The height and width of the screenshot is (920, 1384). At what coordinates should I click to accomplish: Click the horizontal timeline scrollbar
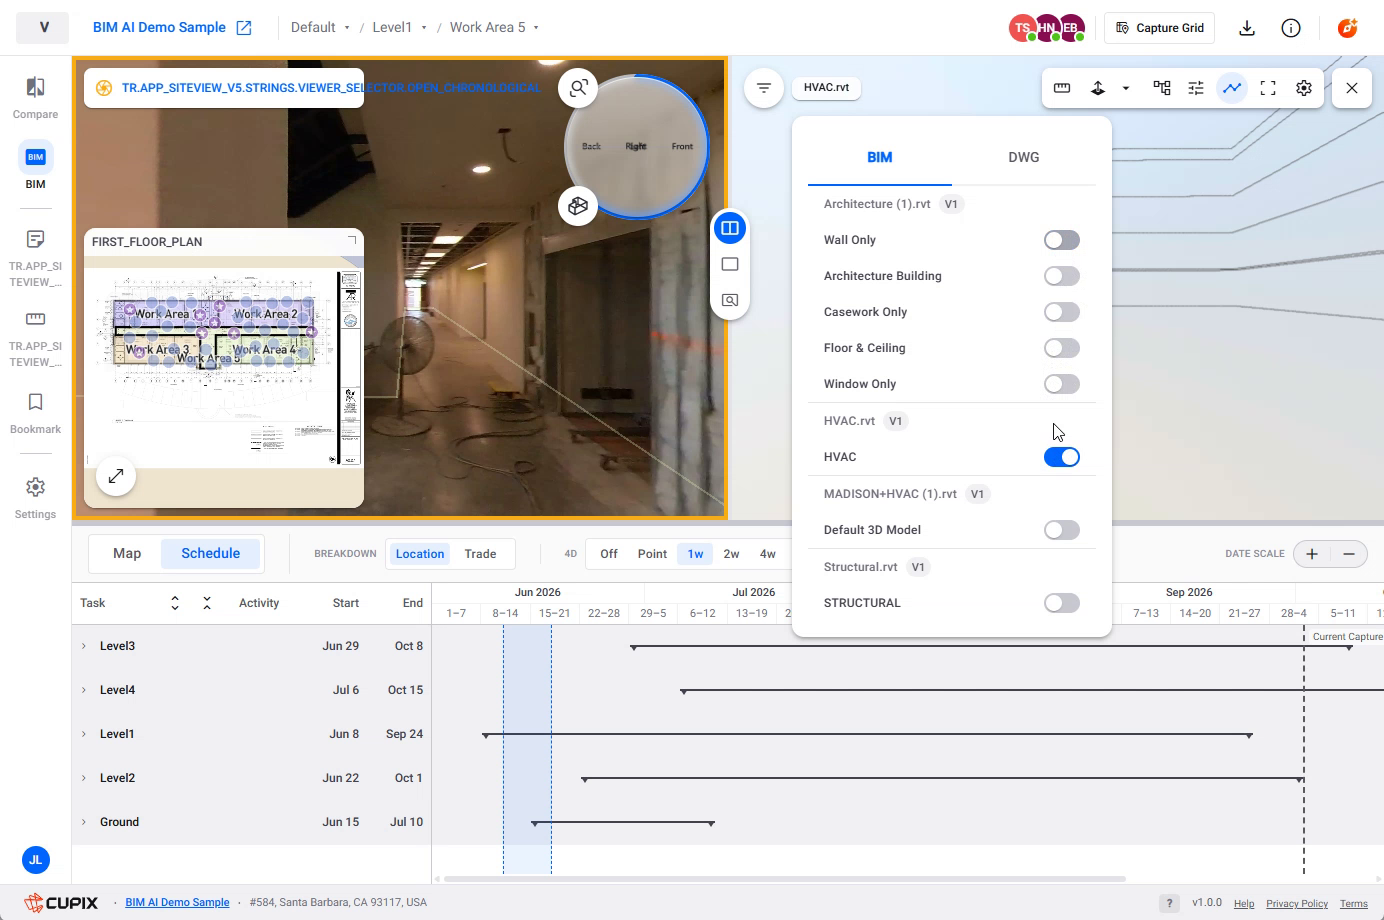coord(785,879)
